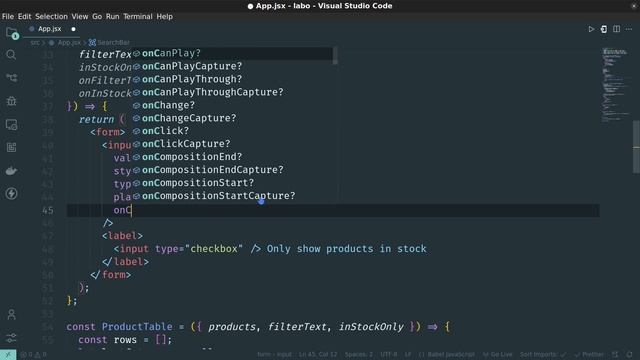Open the Manage settings icon
640x360 pixels.
[x=11, y=338]
